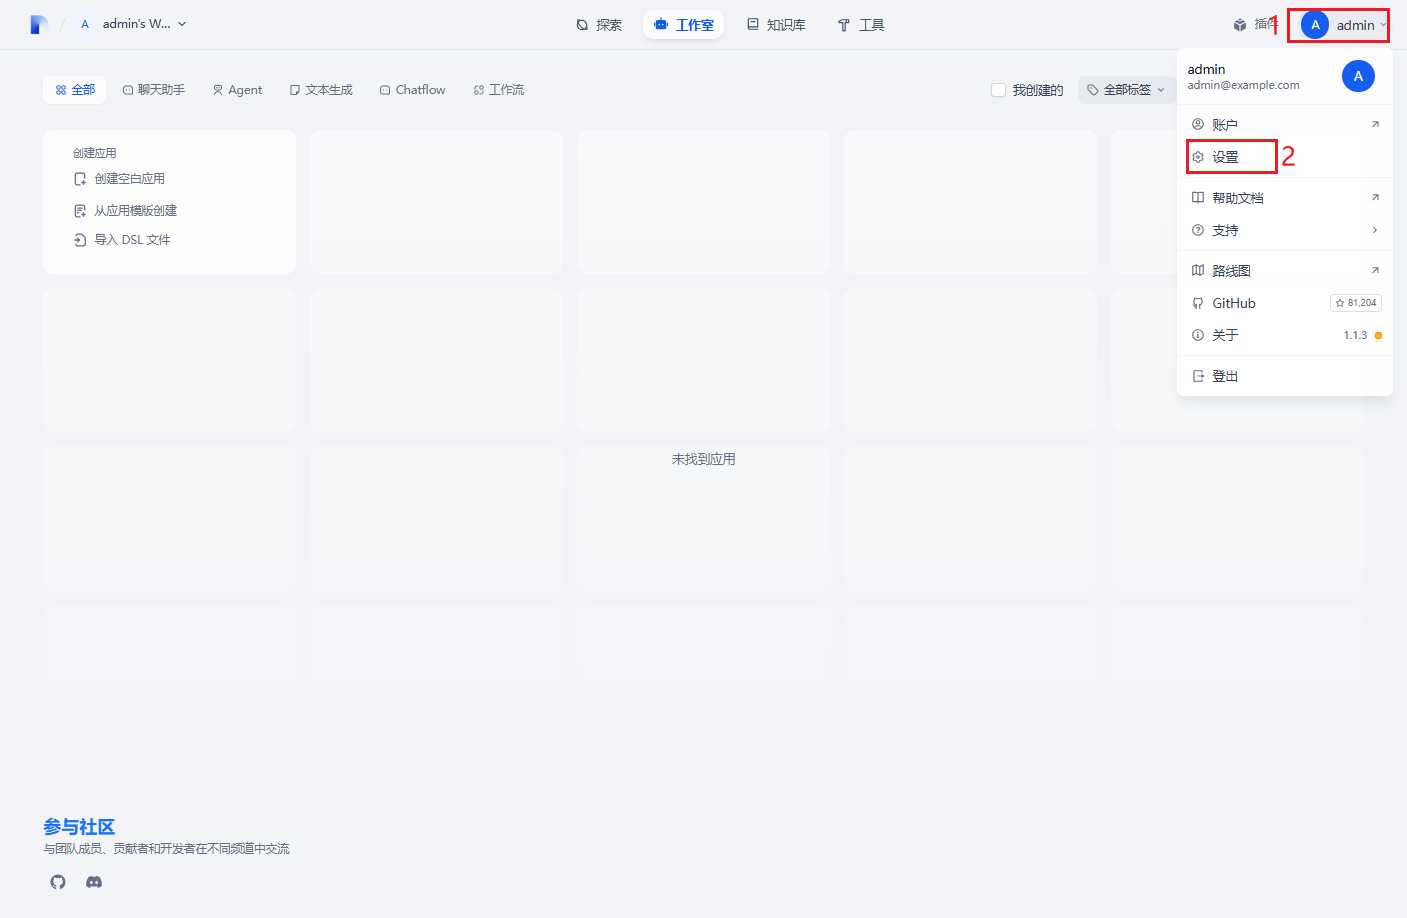Viewport: 1407px width, 918px height.
Task: Click the GitHub star count badge
Action: coord(1356,303)
